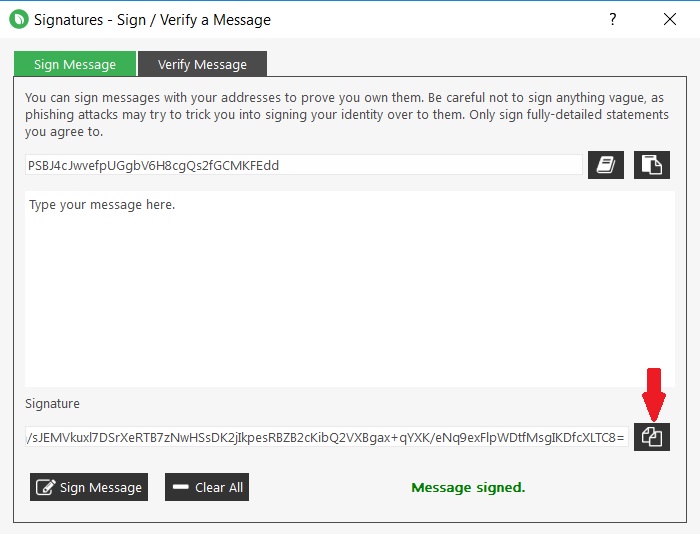Click the question mark help button
The height and width of the screenshot is (534, 700).
[x=613, y=19]
